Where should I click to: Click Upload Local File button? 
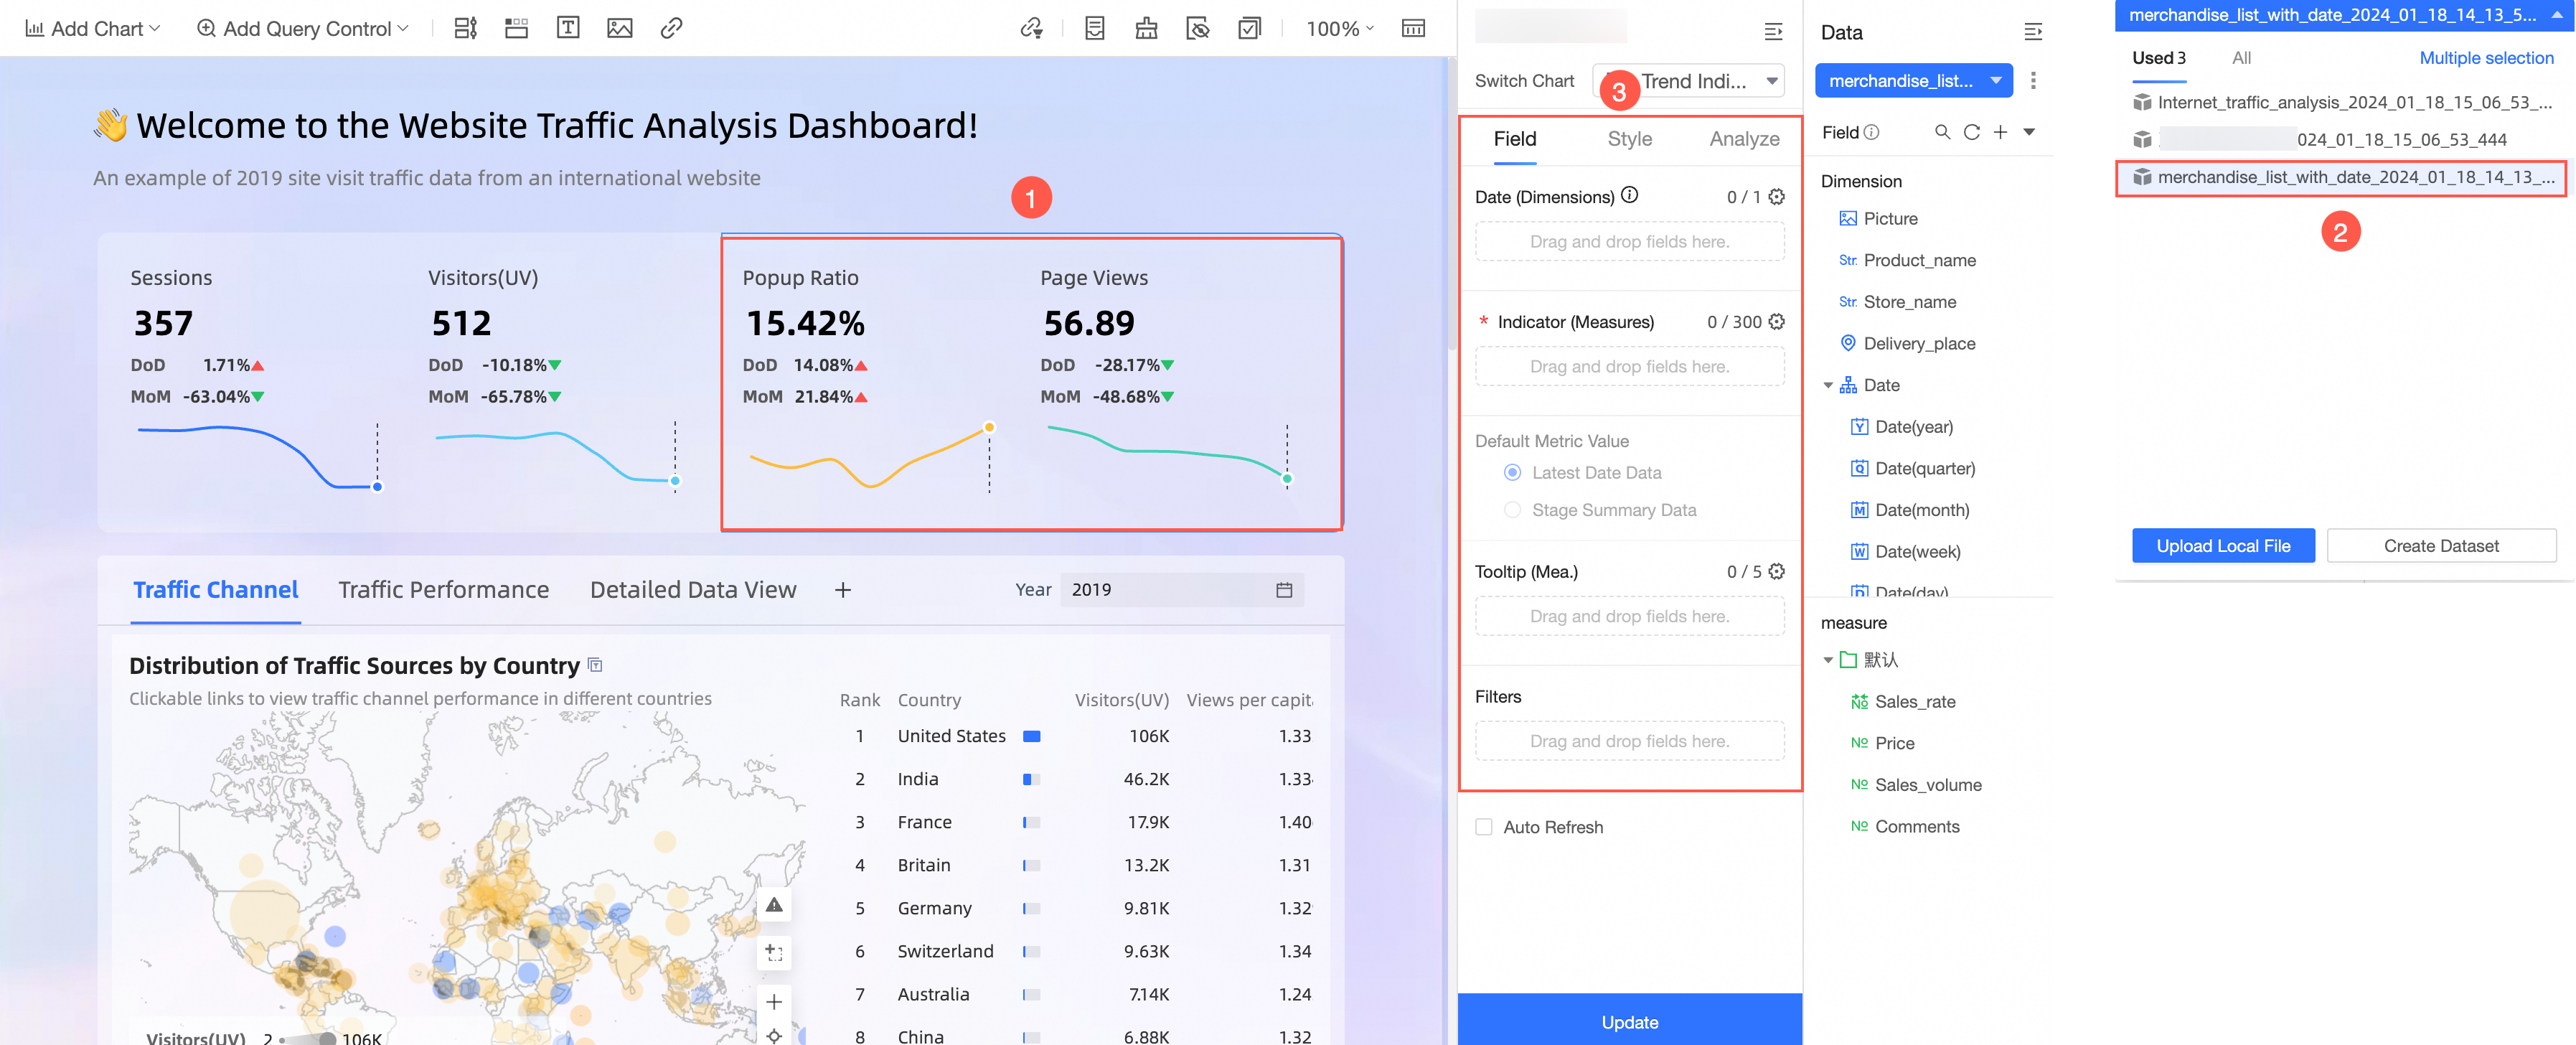(x=2222, y=546)
